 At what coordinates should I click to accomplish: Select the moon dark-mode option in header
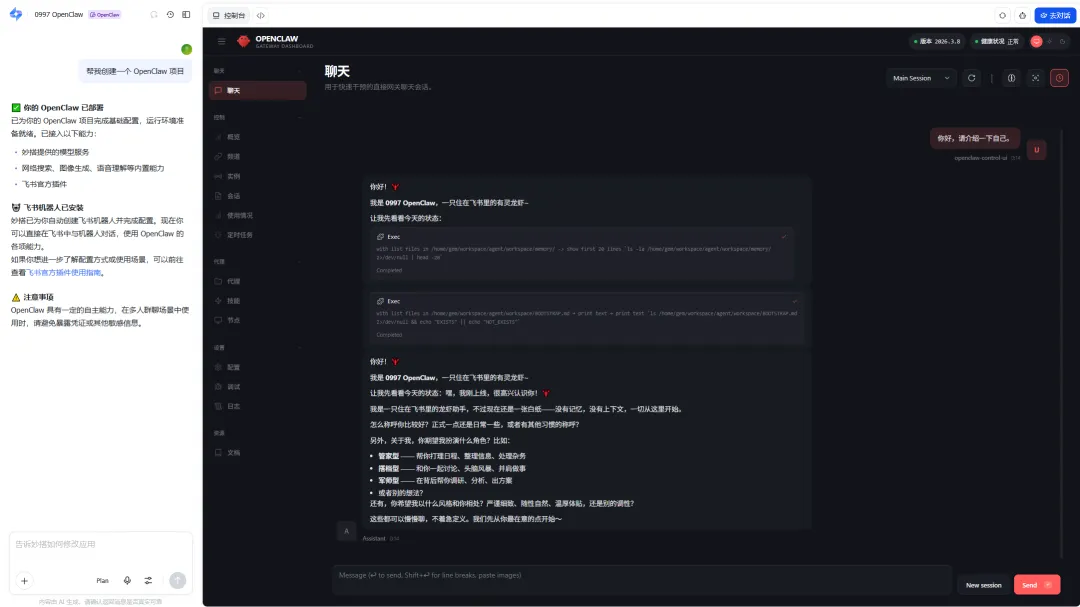(x=1063, y=41)
